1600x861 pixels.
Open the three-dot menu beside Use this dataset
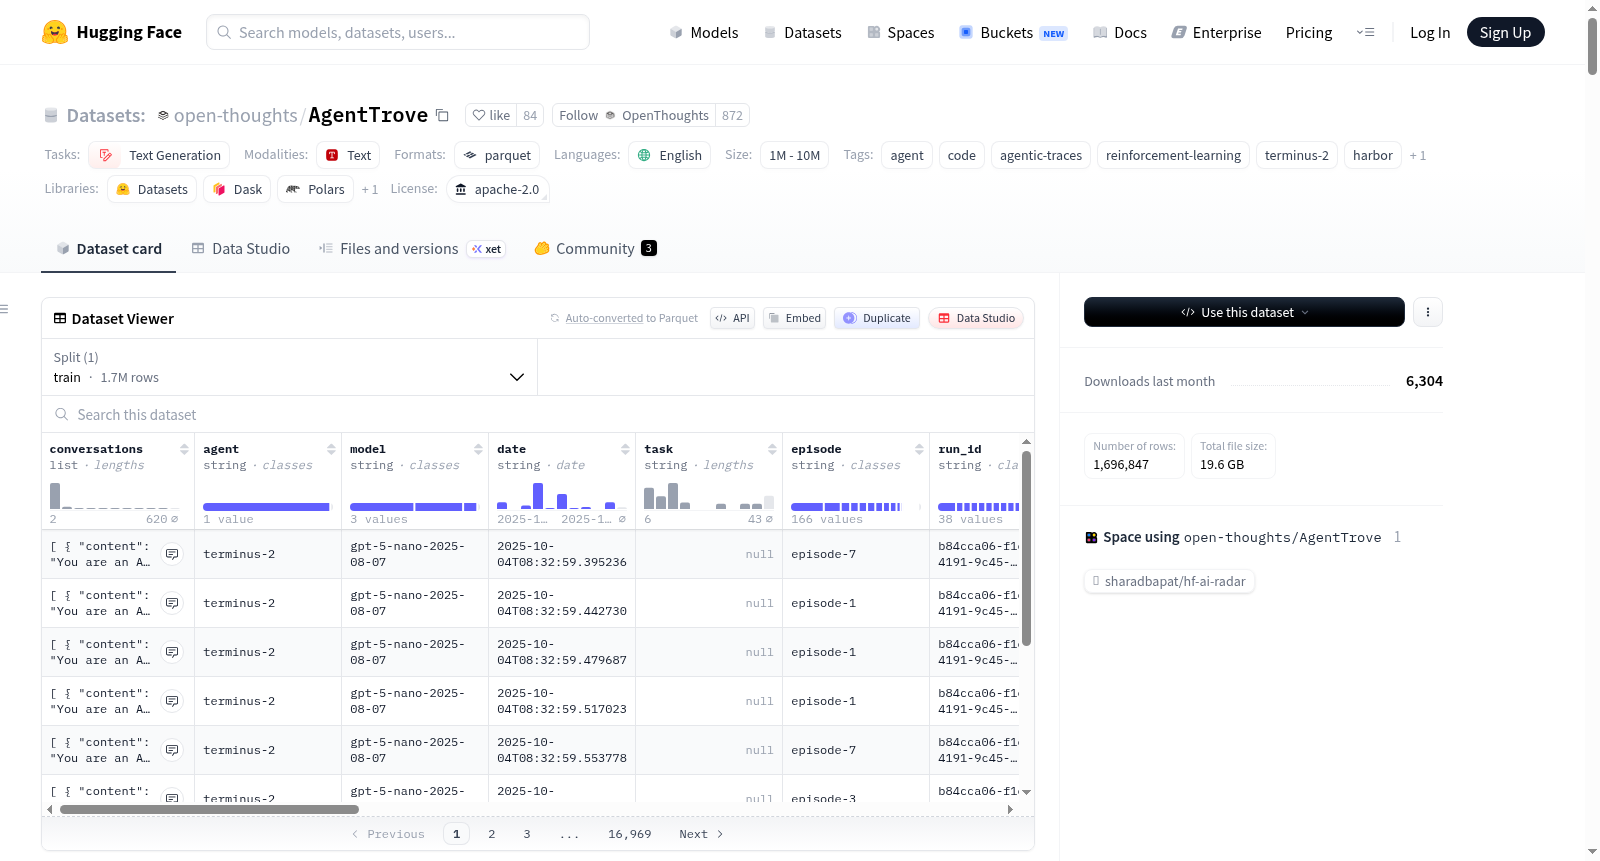pyautogui.click(x=1427, y=312)
